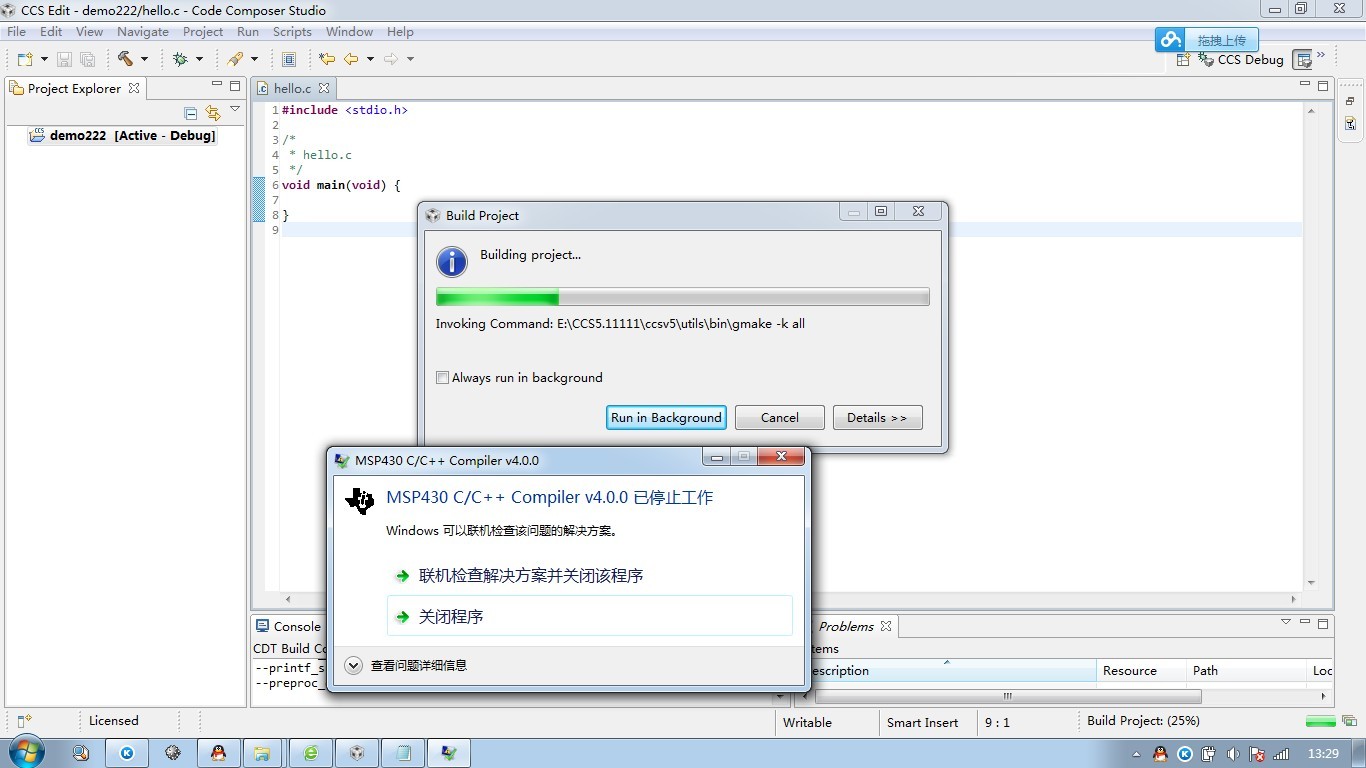
Task: Click the Build Project progress bar
Action: [683, 297]
